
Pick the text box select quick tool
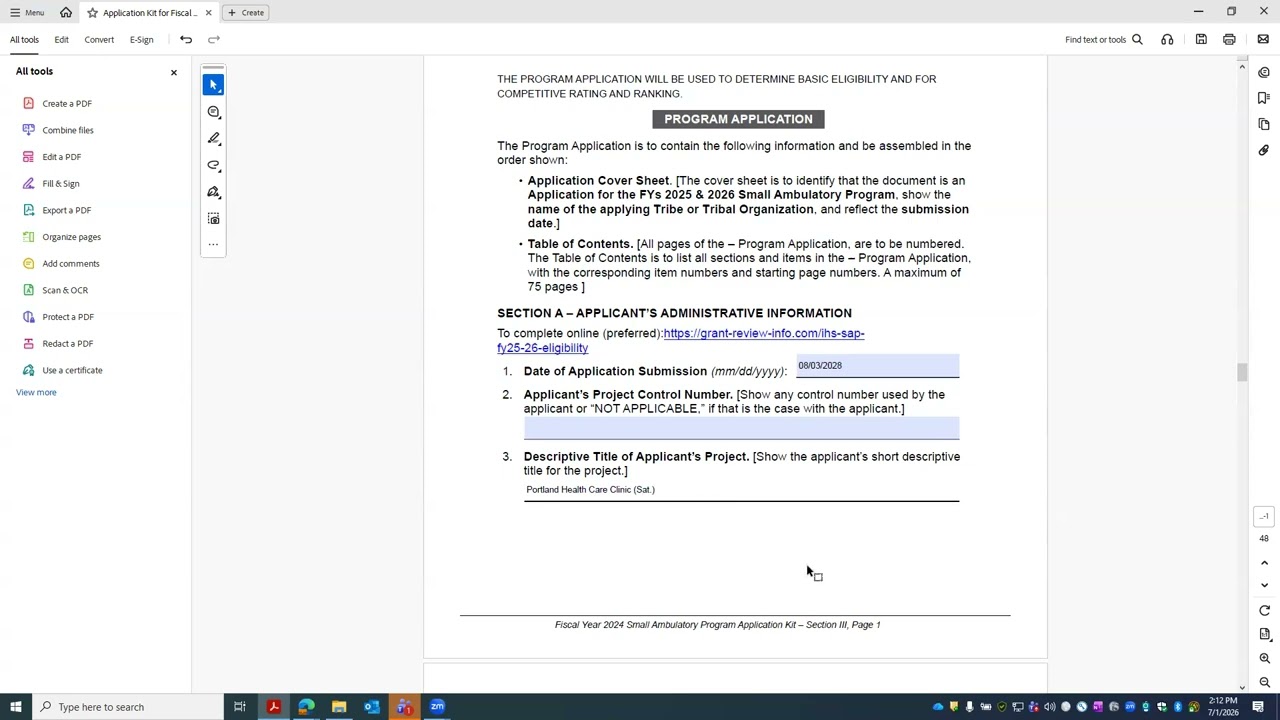pyautogui.click(x=213, y=219)
